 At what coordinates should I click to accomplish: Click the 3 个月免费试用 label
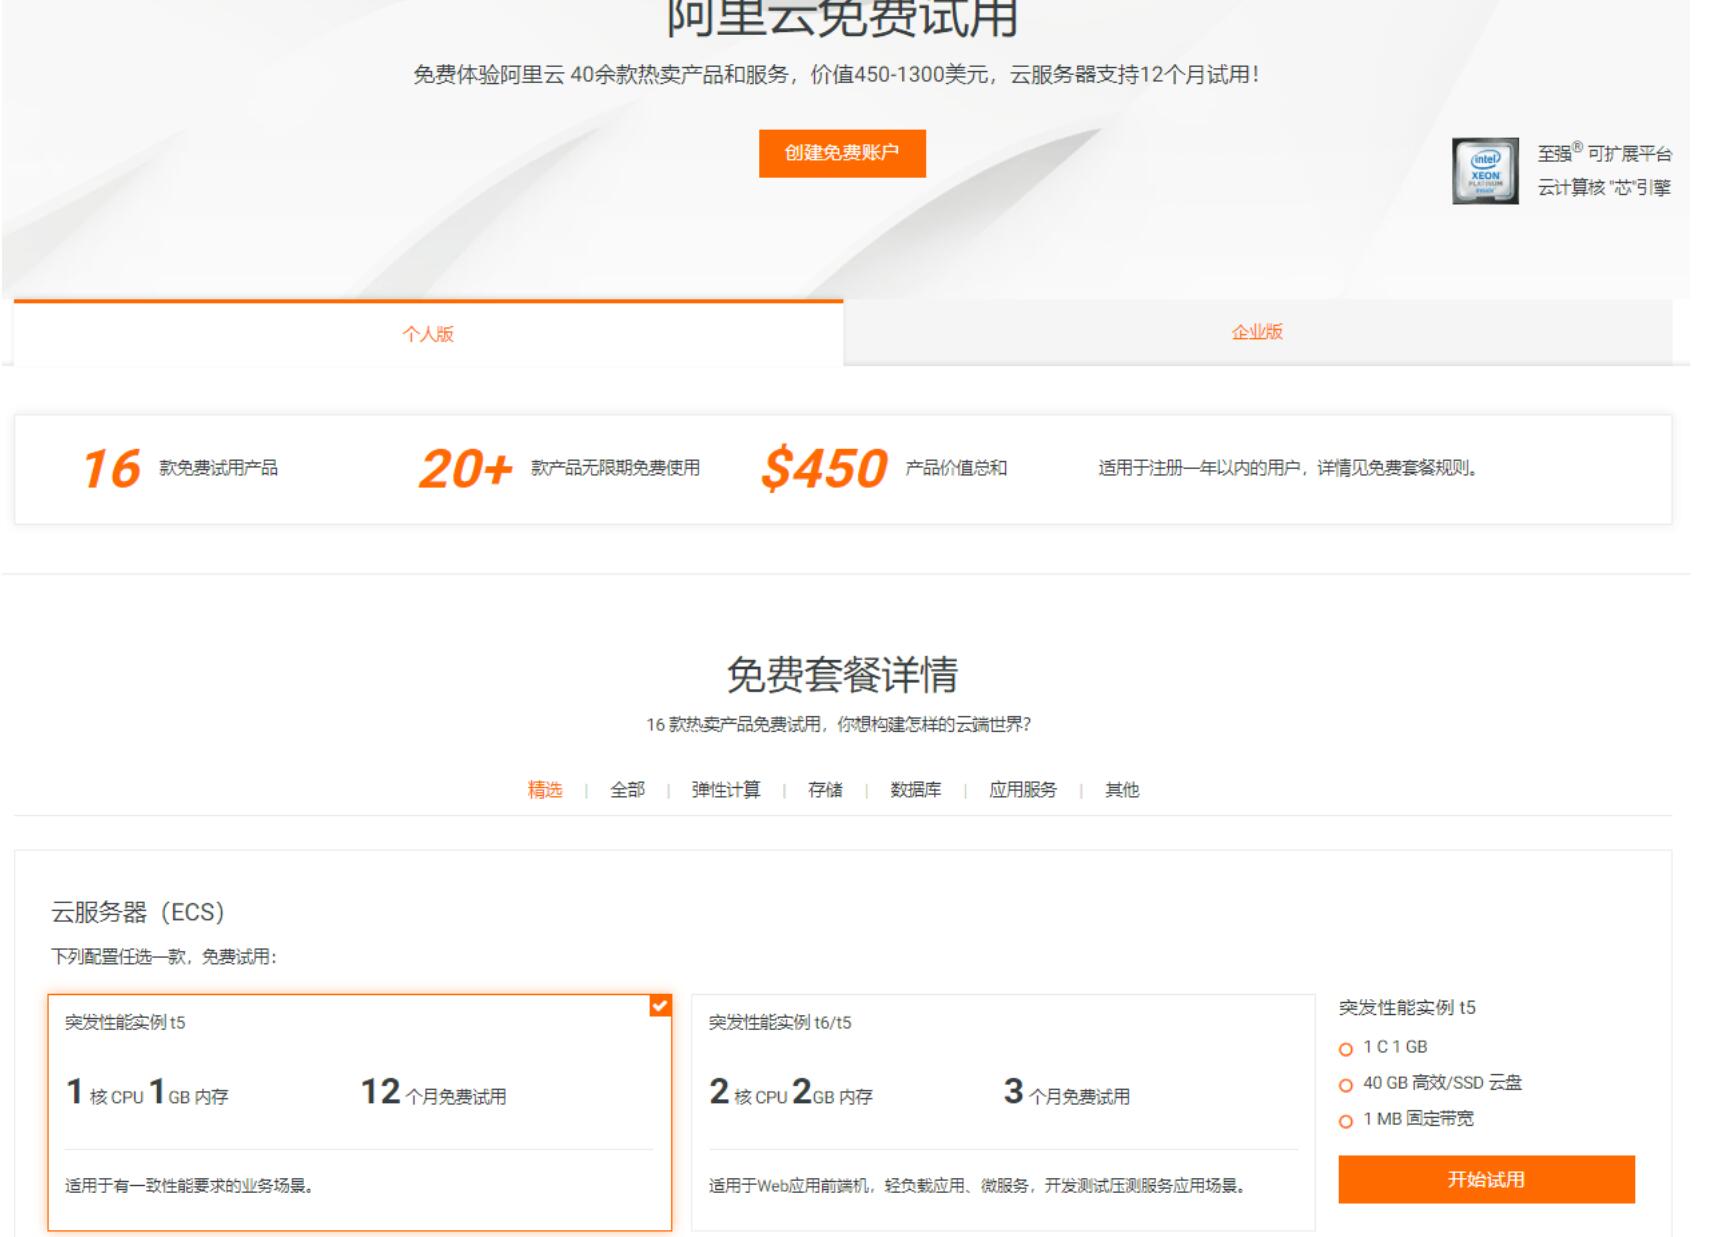click(1067, 1092)
